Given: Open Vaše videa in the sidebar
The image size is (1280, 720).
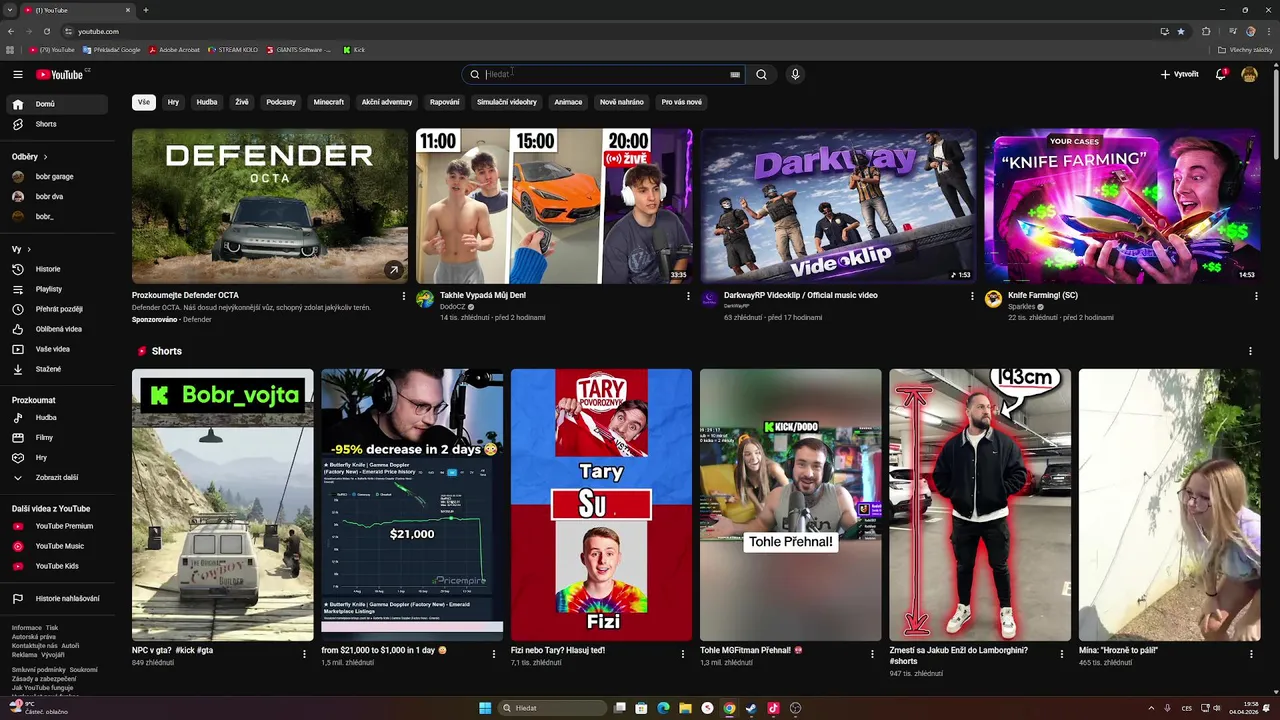Looking at the screenshot, I should [x=57, y=349].
